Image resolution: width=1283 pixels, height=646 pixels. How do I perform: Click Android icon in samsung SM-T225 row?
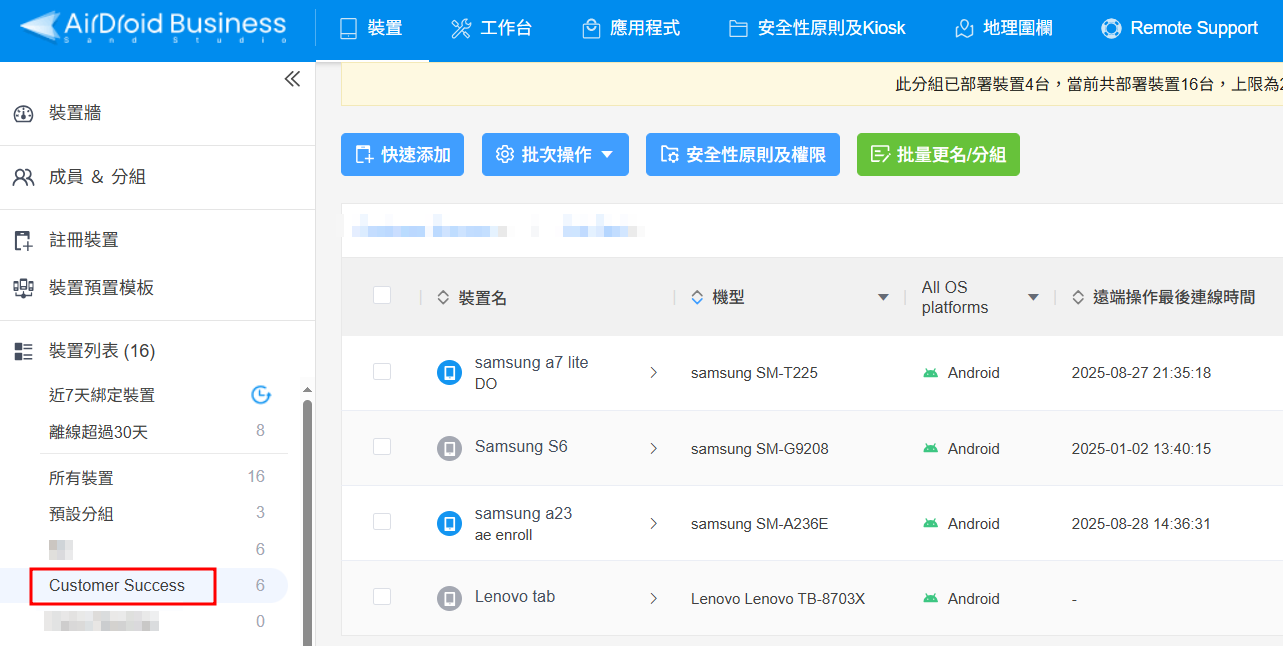[x=931, y=373]
